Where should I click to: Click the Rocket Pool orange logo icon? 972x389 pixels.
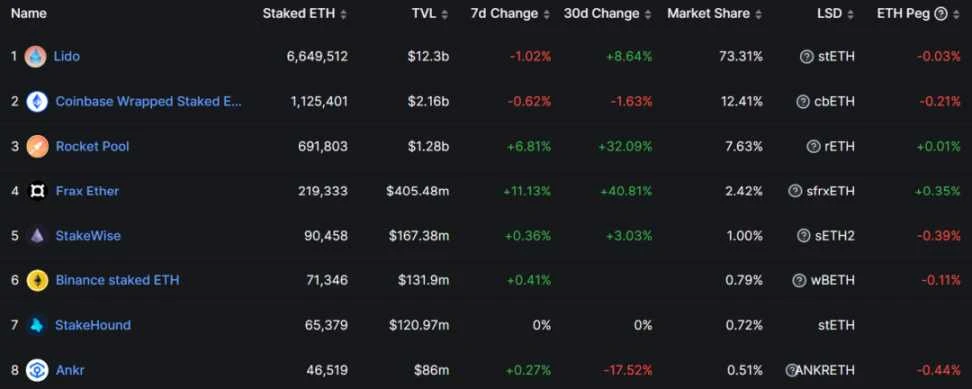click(37, 146)
